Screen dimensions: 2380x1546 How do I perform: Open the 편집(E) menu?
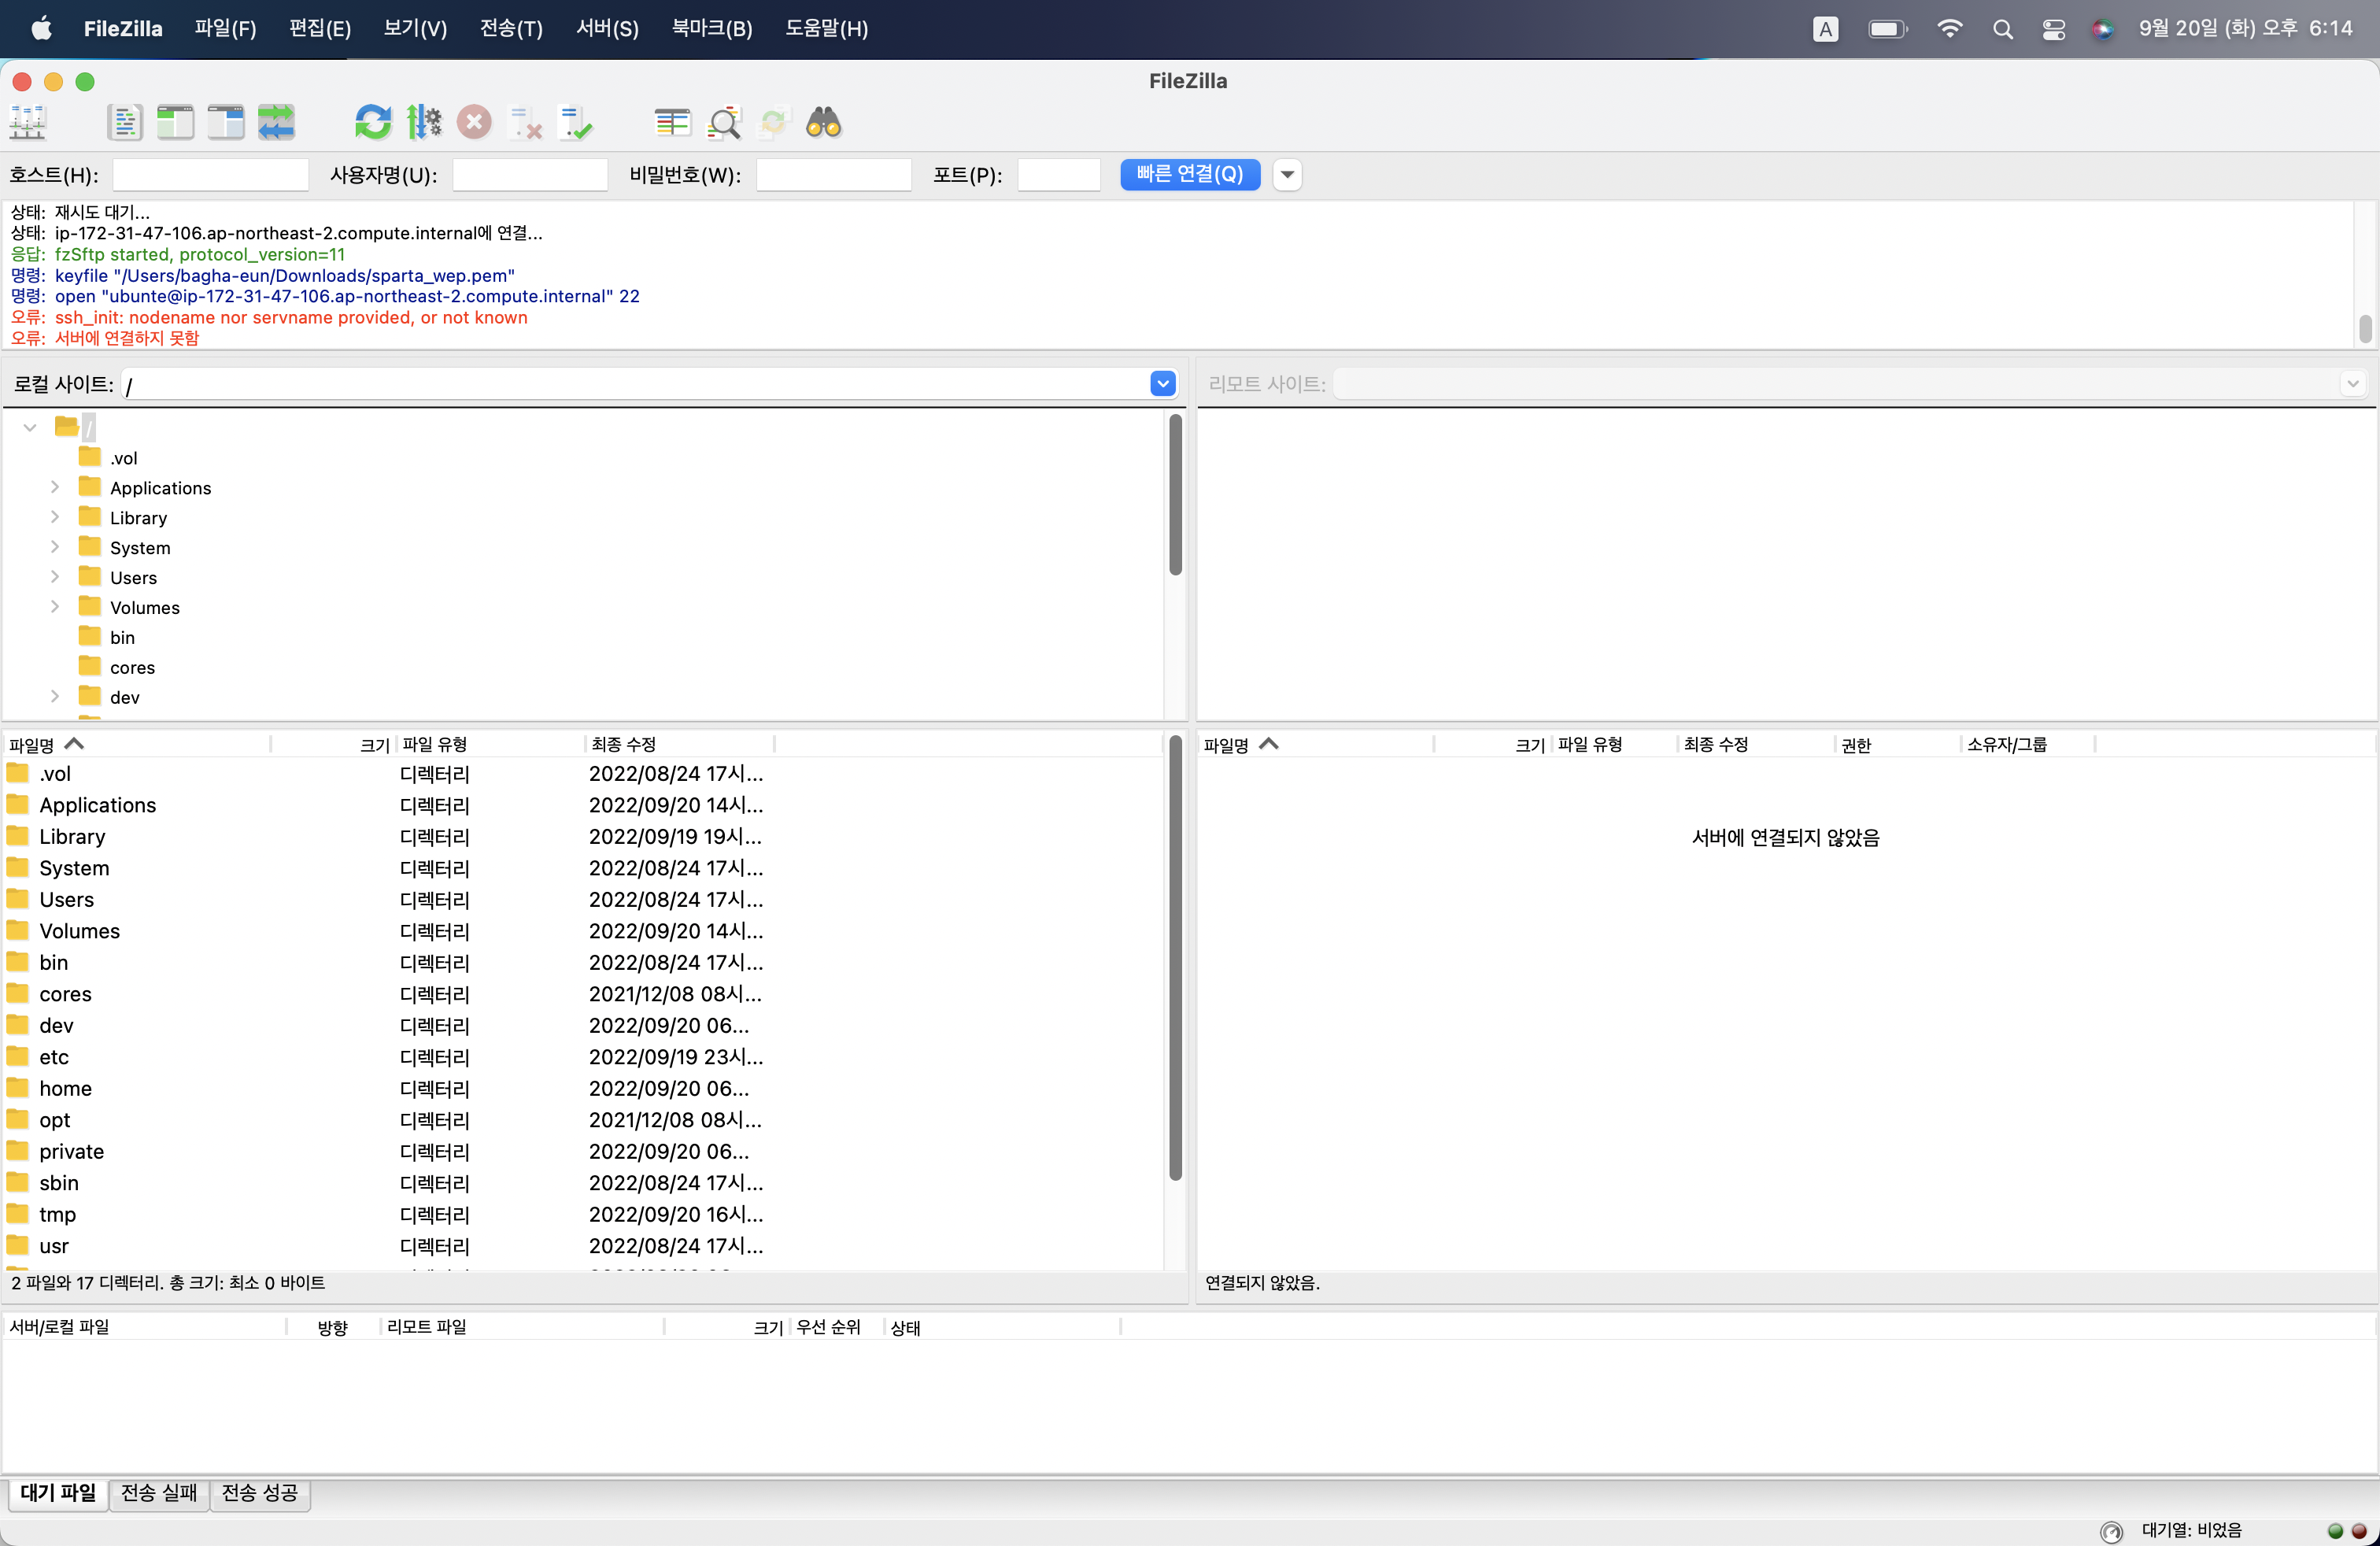point(320,28)
